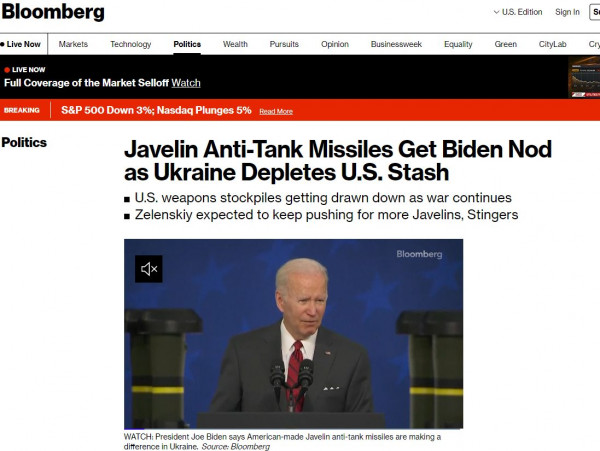Click the Biden speech video player
The width and height of the screenshot is (600, 451).
(293, 334)
